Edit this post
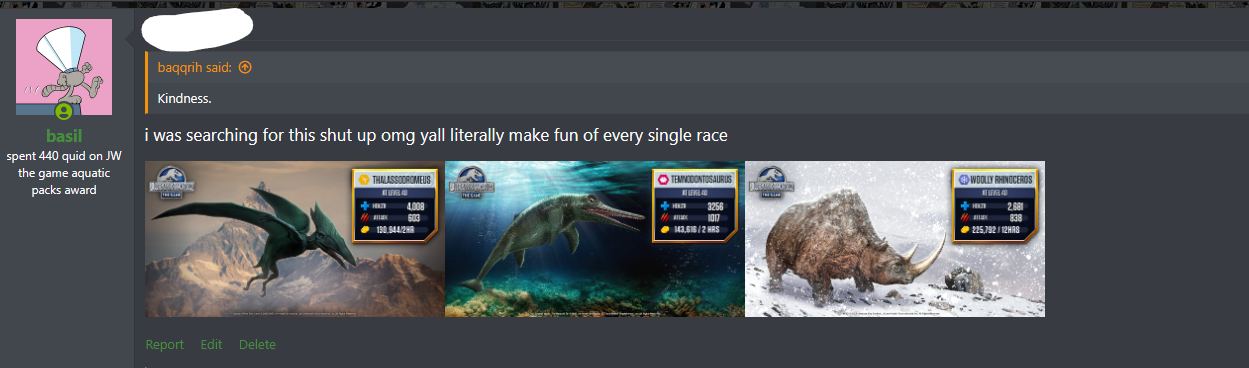The image size is (1249, 368). [211, 344]
